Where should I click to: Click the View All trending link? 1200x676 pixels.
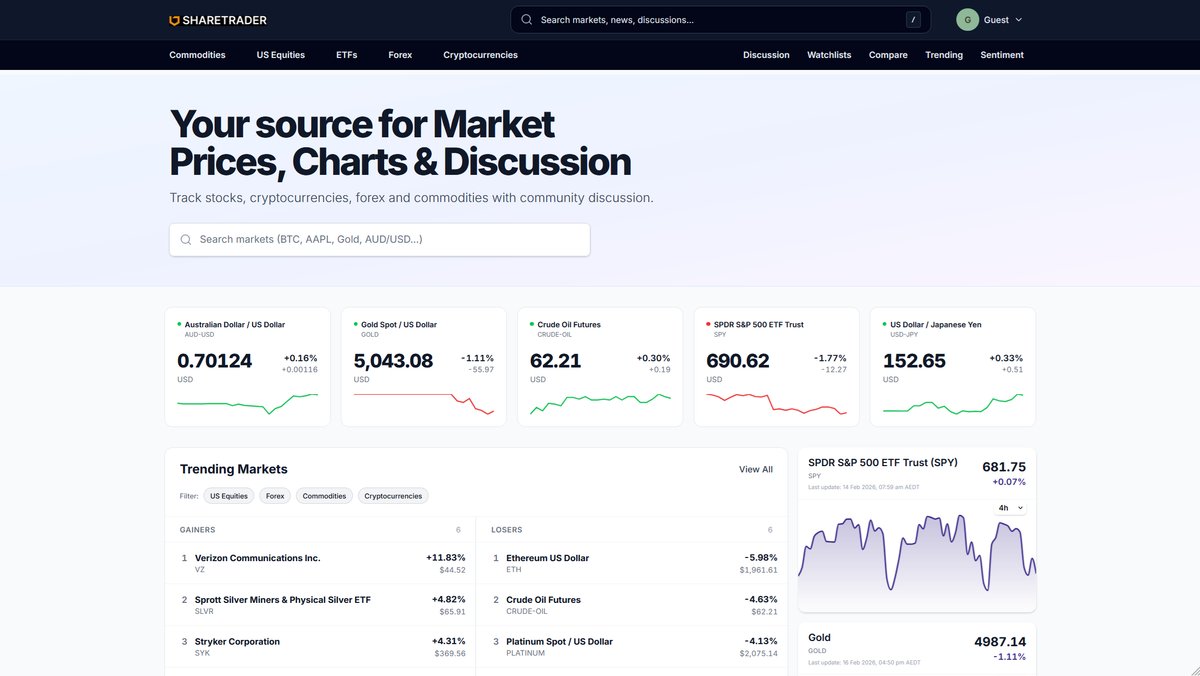click(x=755, y=469)
